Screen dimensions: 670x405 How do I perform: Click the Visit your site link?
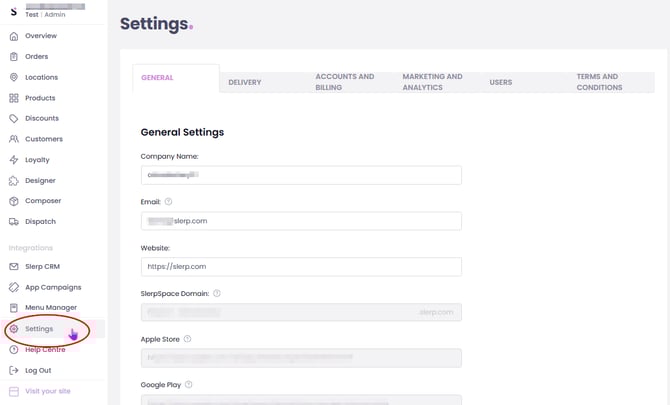47,391
